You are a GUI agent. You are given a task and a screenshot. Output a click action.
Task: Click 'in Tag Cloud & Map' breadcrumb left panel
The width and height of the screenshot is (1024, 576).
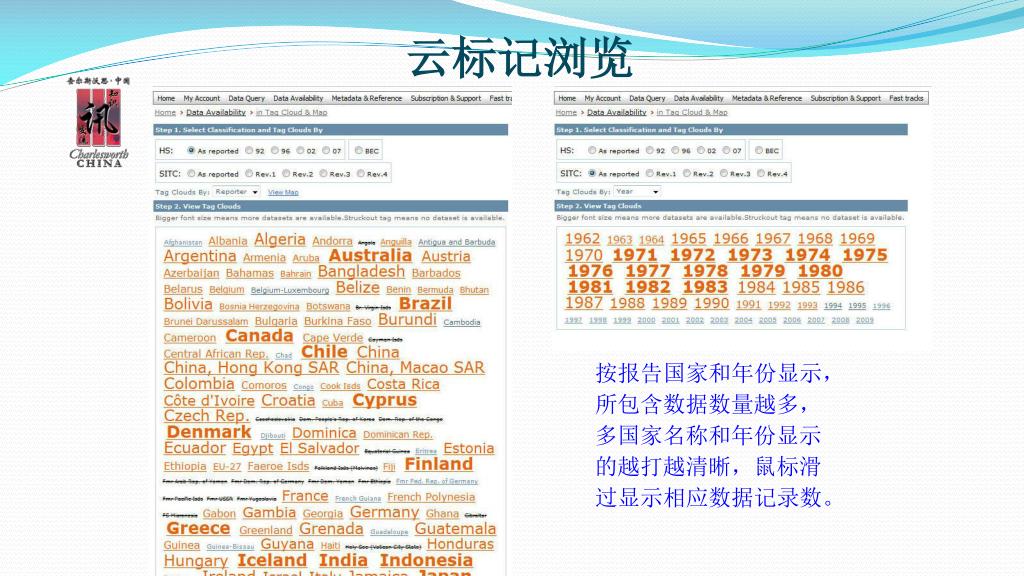coord(291,112)
